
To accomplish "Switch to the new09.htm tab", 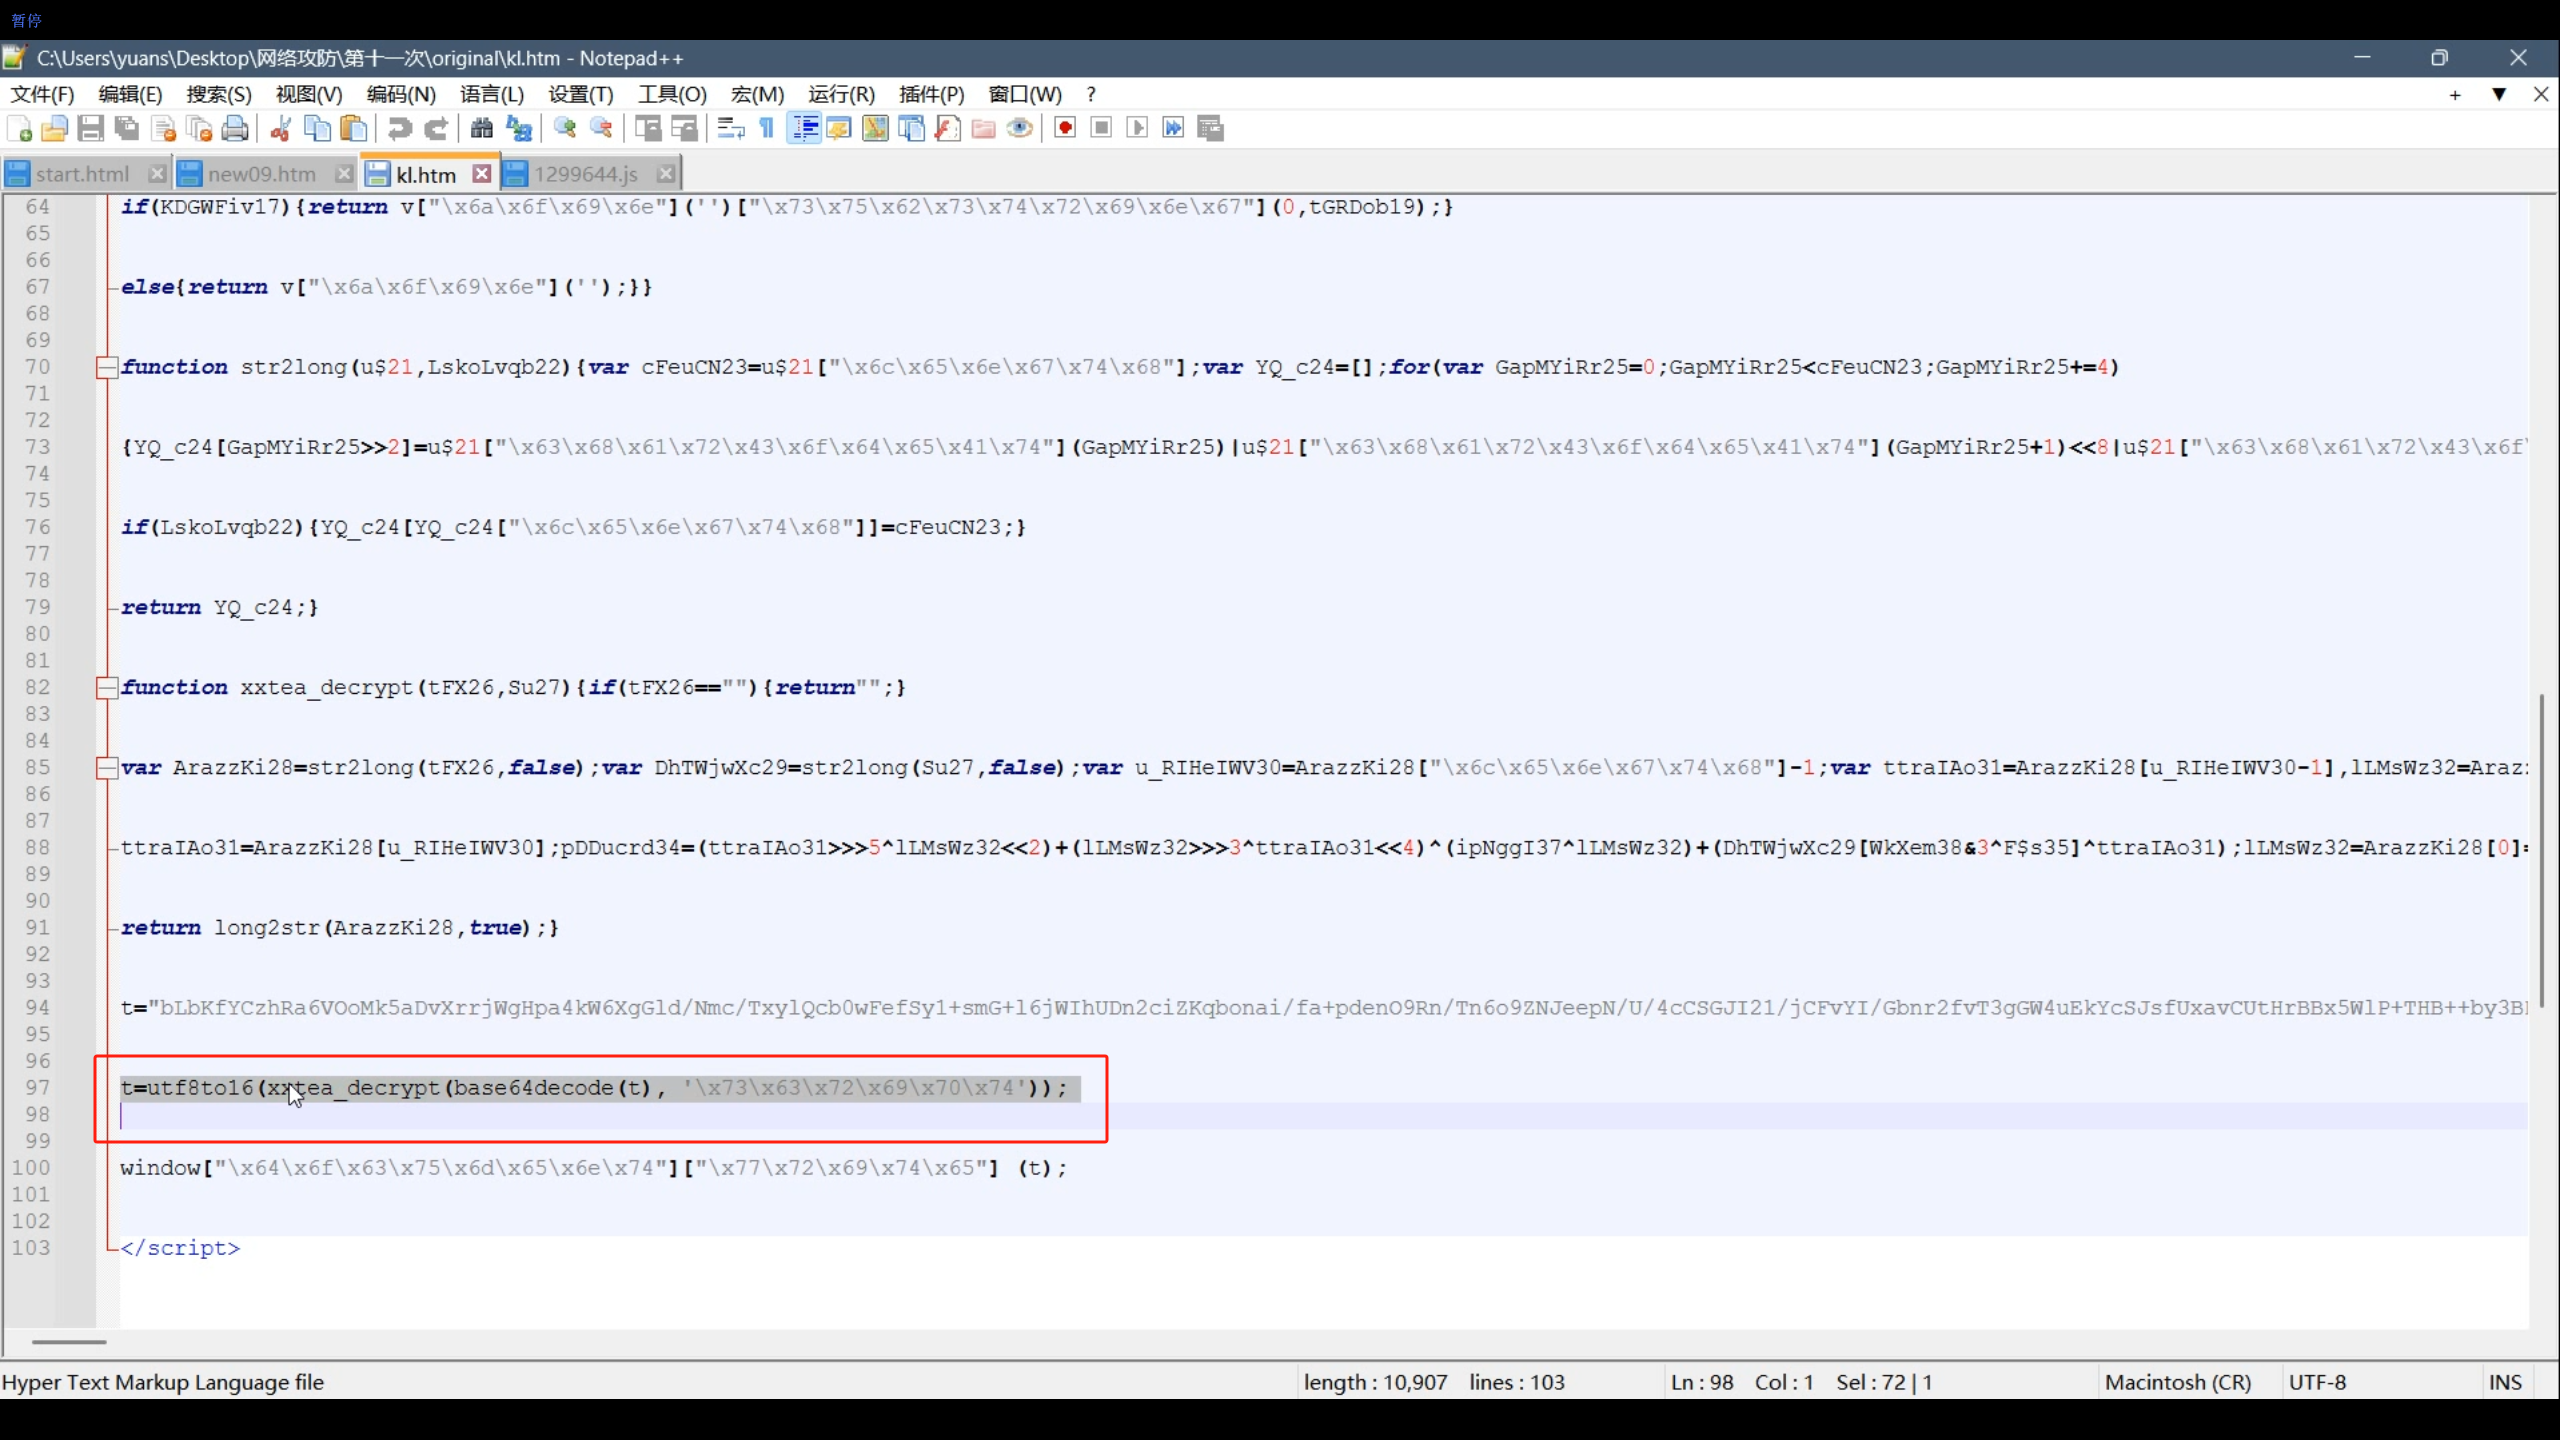I will pos(261,174).
